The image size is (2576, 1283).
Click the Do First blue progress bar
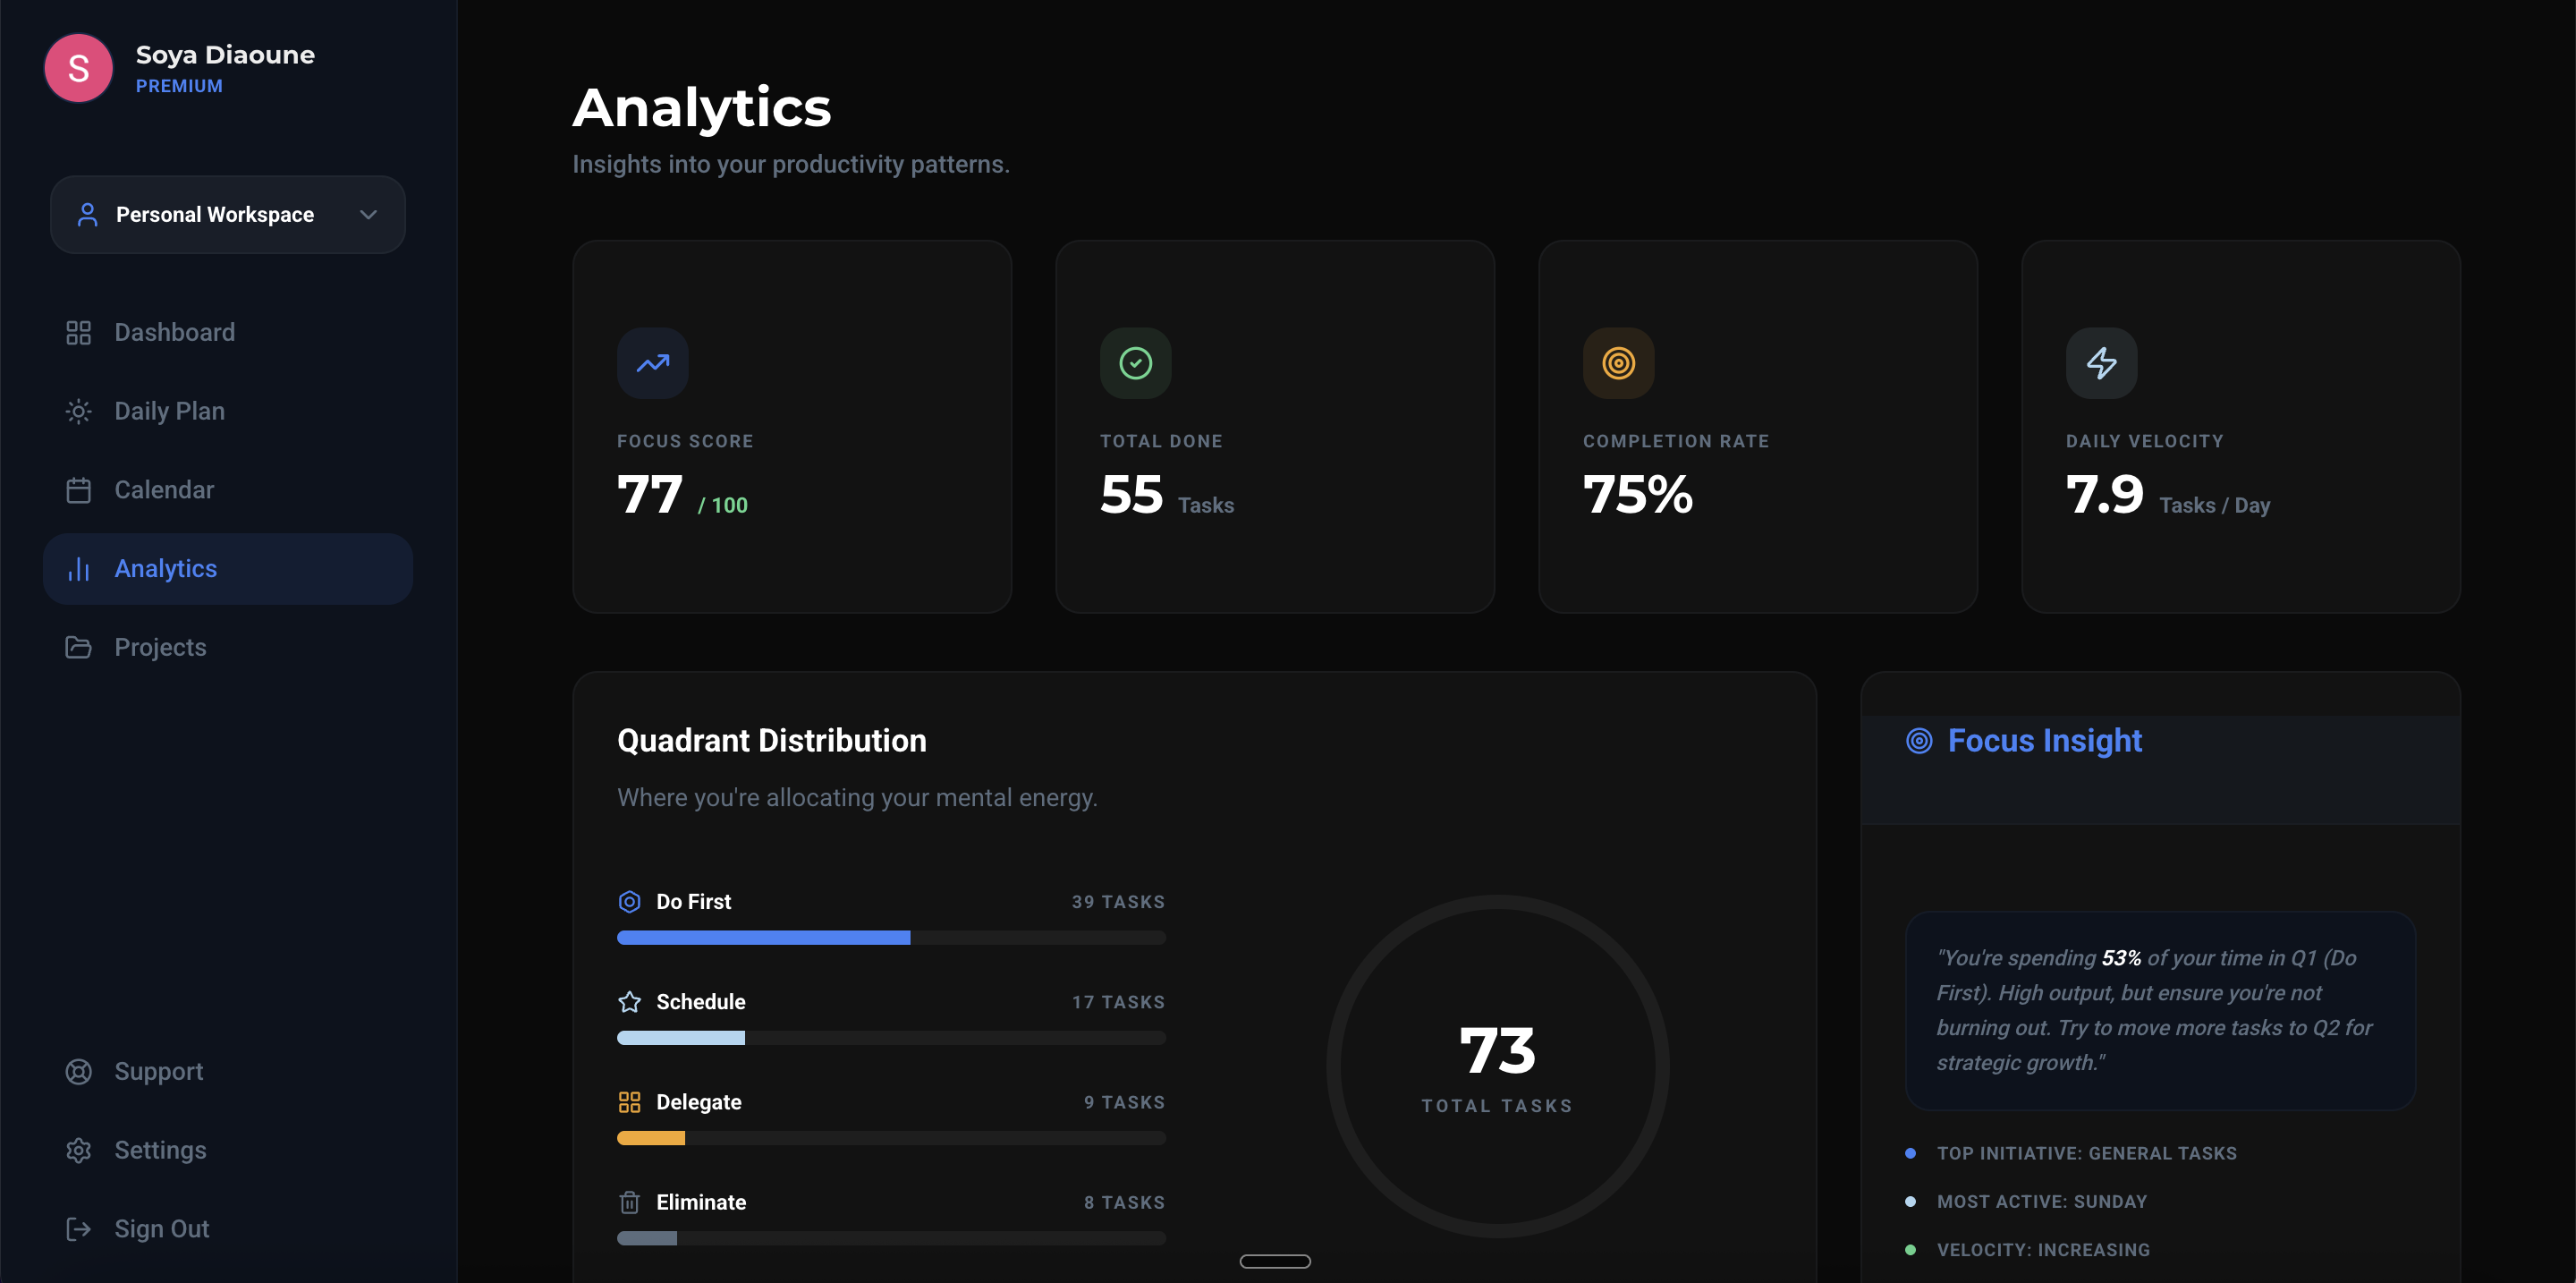pos(763,938)
